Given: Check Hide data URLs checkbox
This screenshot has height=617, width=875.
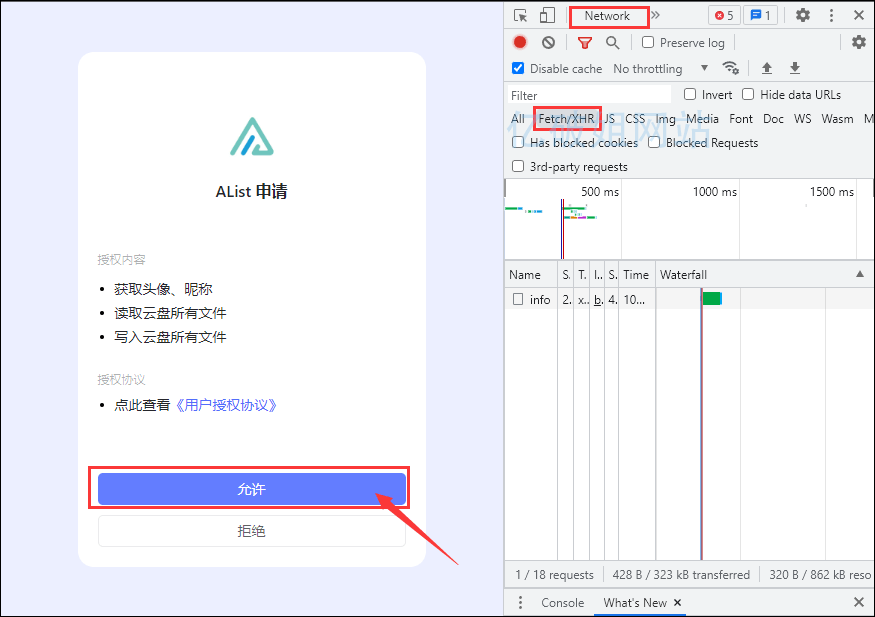Looking at the screenshot, I should (x=748, y=94).
